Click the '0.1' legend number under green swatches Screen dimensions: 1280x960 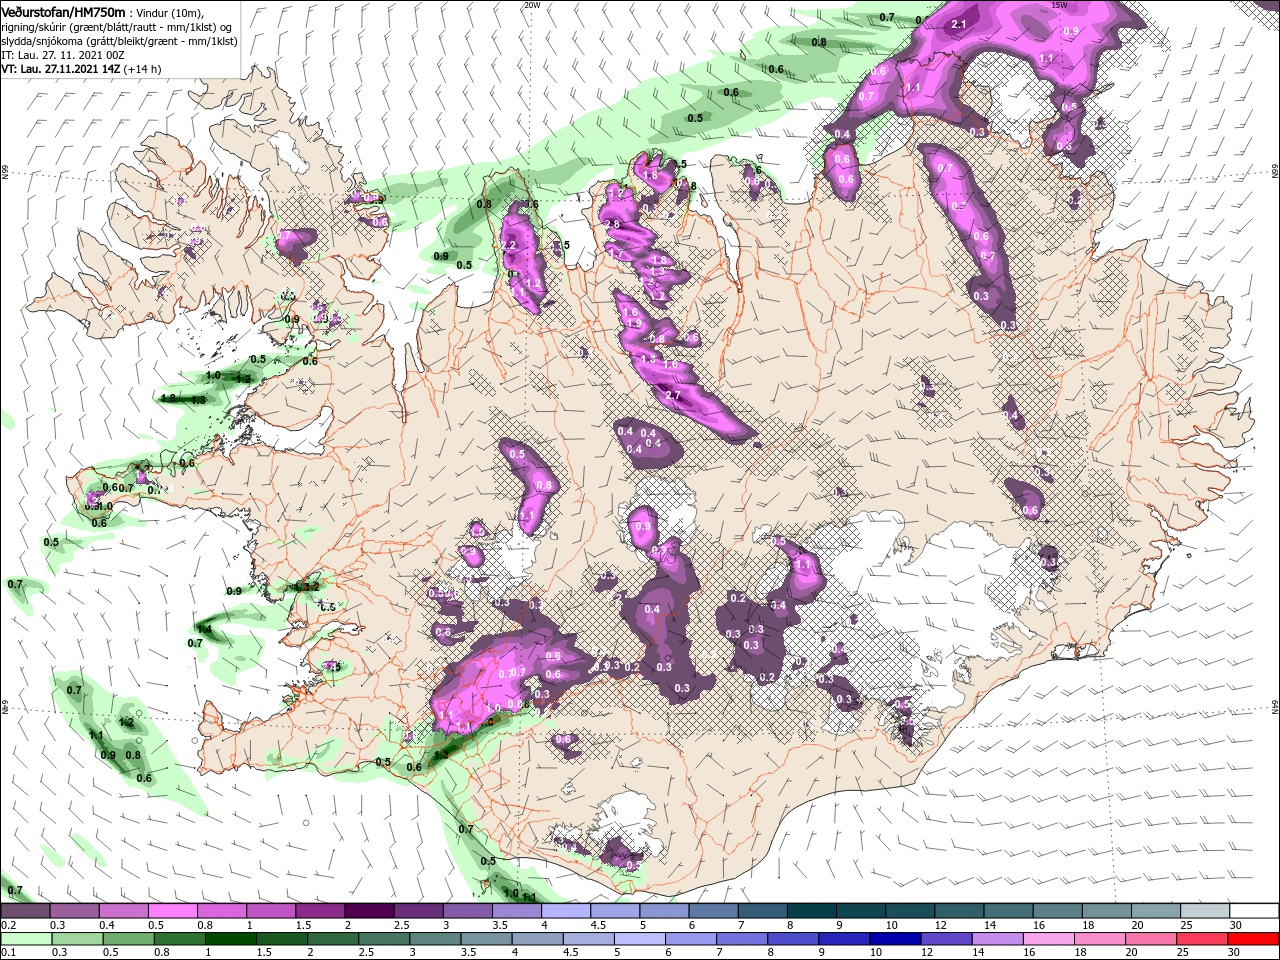(x=8, y=953)
